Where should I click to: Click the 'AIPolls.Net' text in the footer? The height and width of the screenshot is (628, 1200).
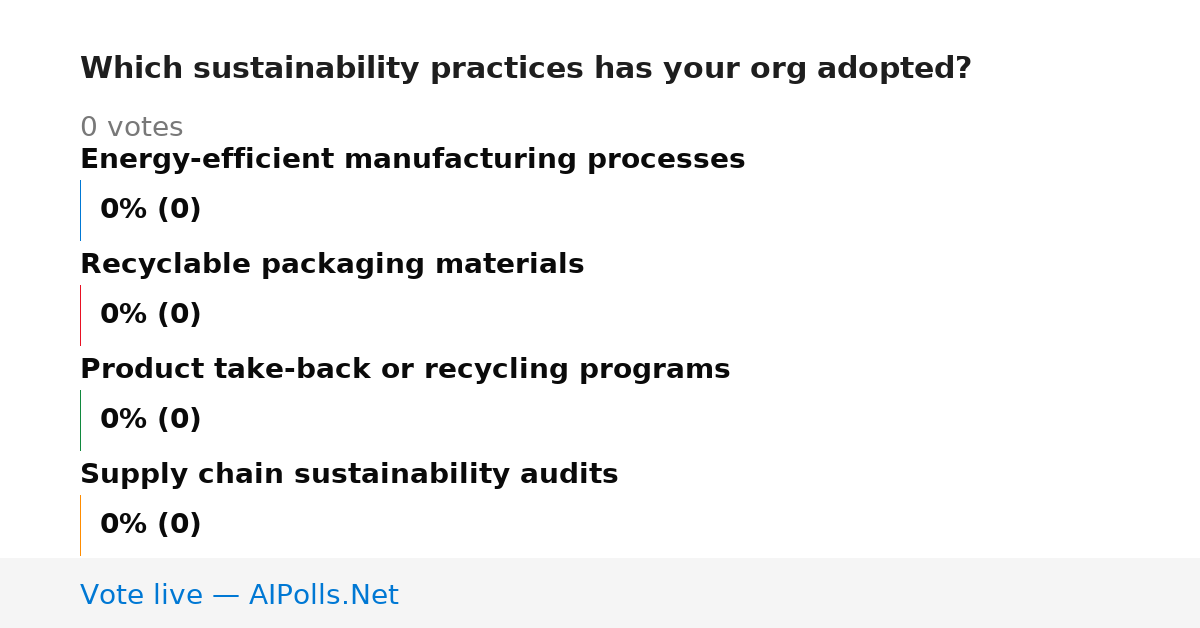(x=323, y=596)
